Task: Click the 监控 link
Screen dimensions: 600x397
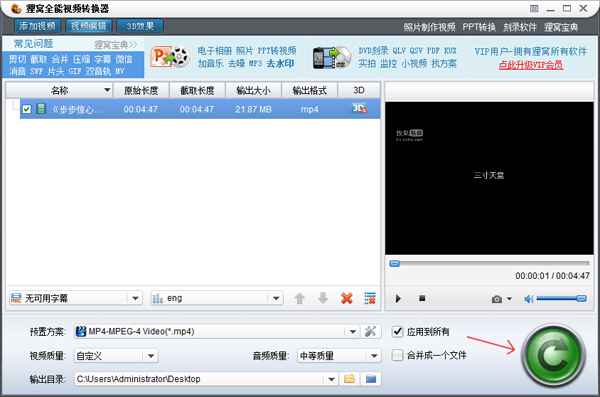Action: (x=388, y=64)
